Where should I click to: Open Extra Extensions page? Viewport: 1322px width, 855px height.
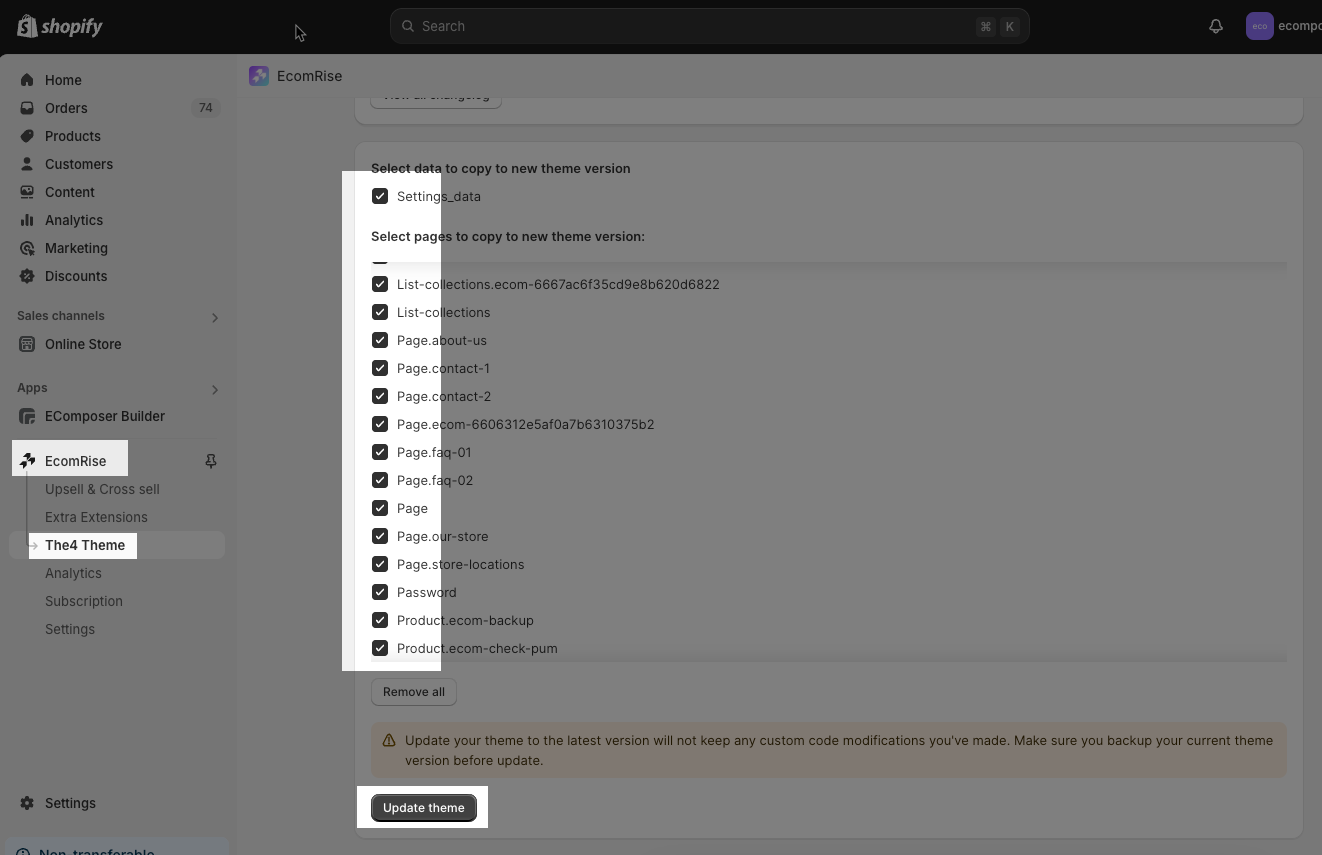point(96,517)
